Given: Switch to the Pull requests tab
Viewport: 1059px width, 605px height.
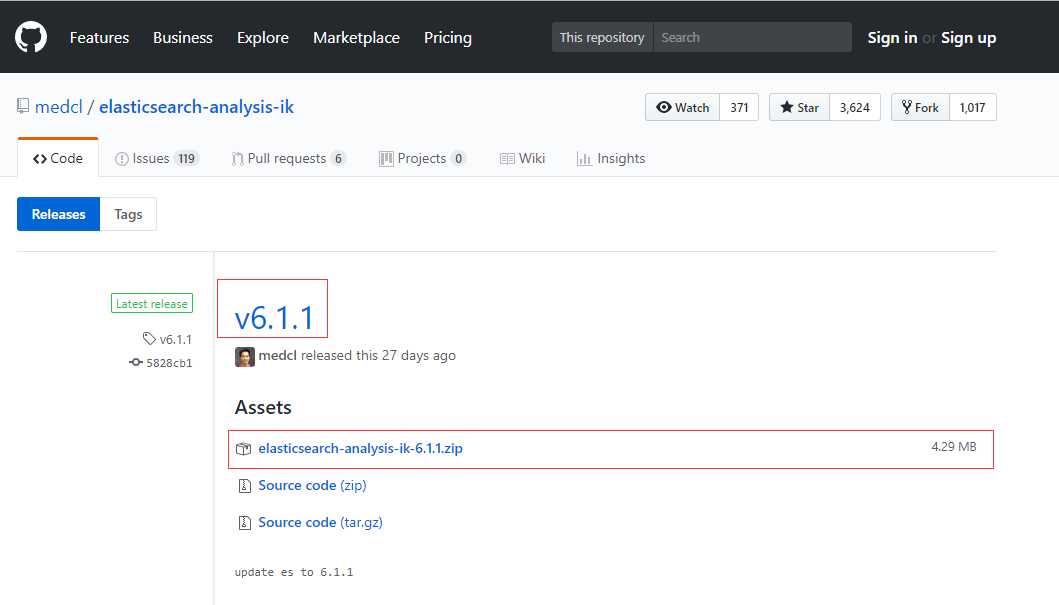Looking at the screenshot, I should coord(287,159).
